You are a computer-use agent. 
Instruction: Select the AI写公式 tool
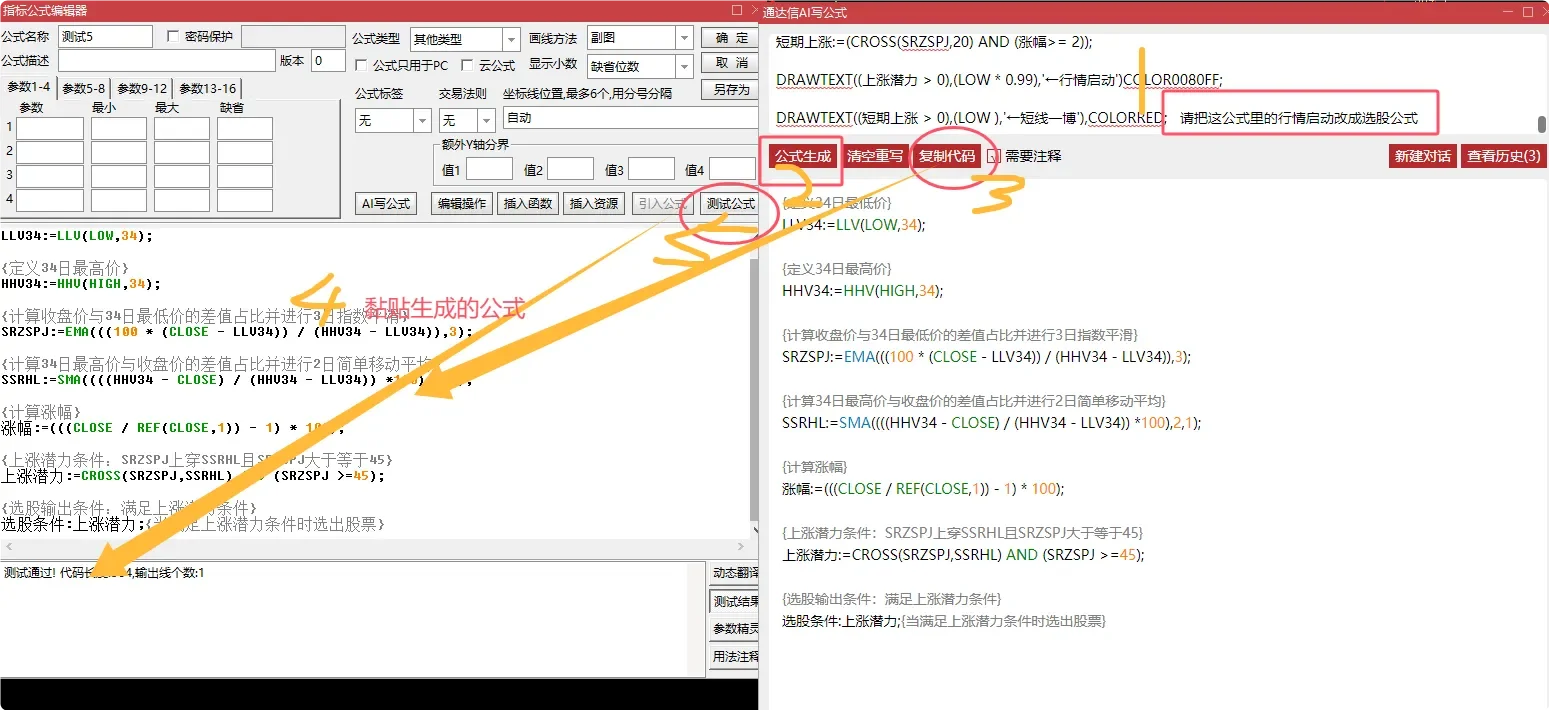(x=386, y=203)
